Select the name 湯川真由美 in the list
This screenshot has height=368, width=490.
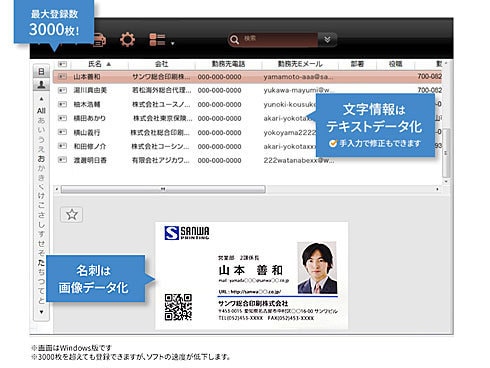pyautogui.click(x=90, y=90)
